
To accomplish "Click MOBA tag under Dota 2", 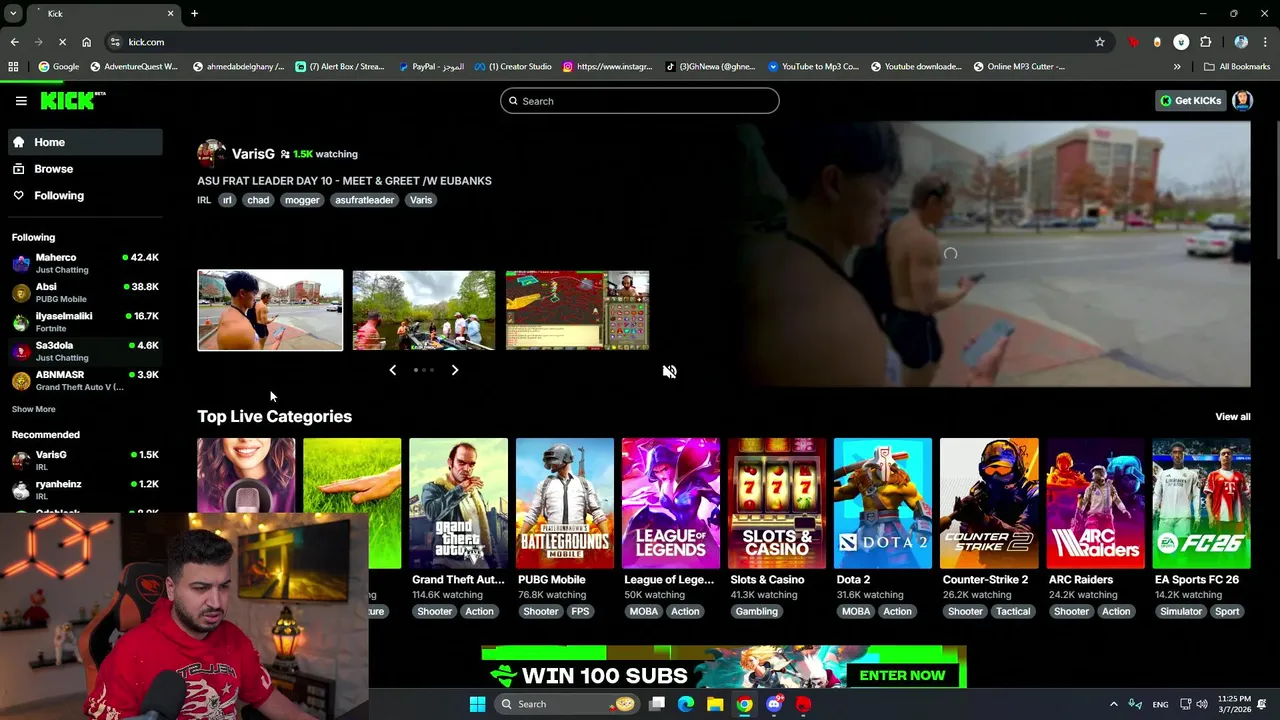I will point(856,612).
